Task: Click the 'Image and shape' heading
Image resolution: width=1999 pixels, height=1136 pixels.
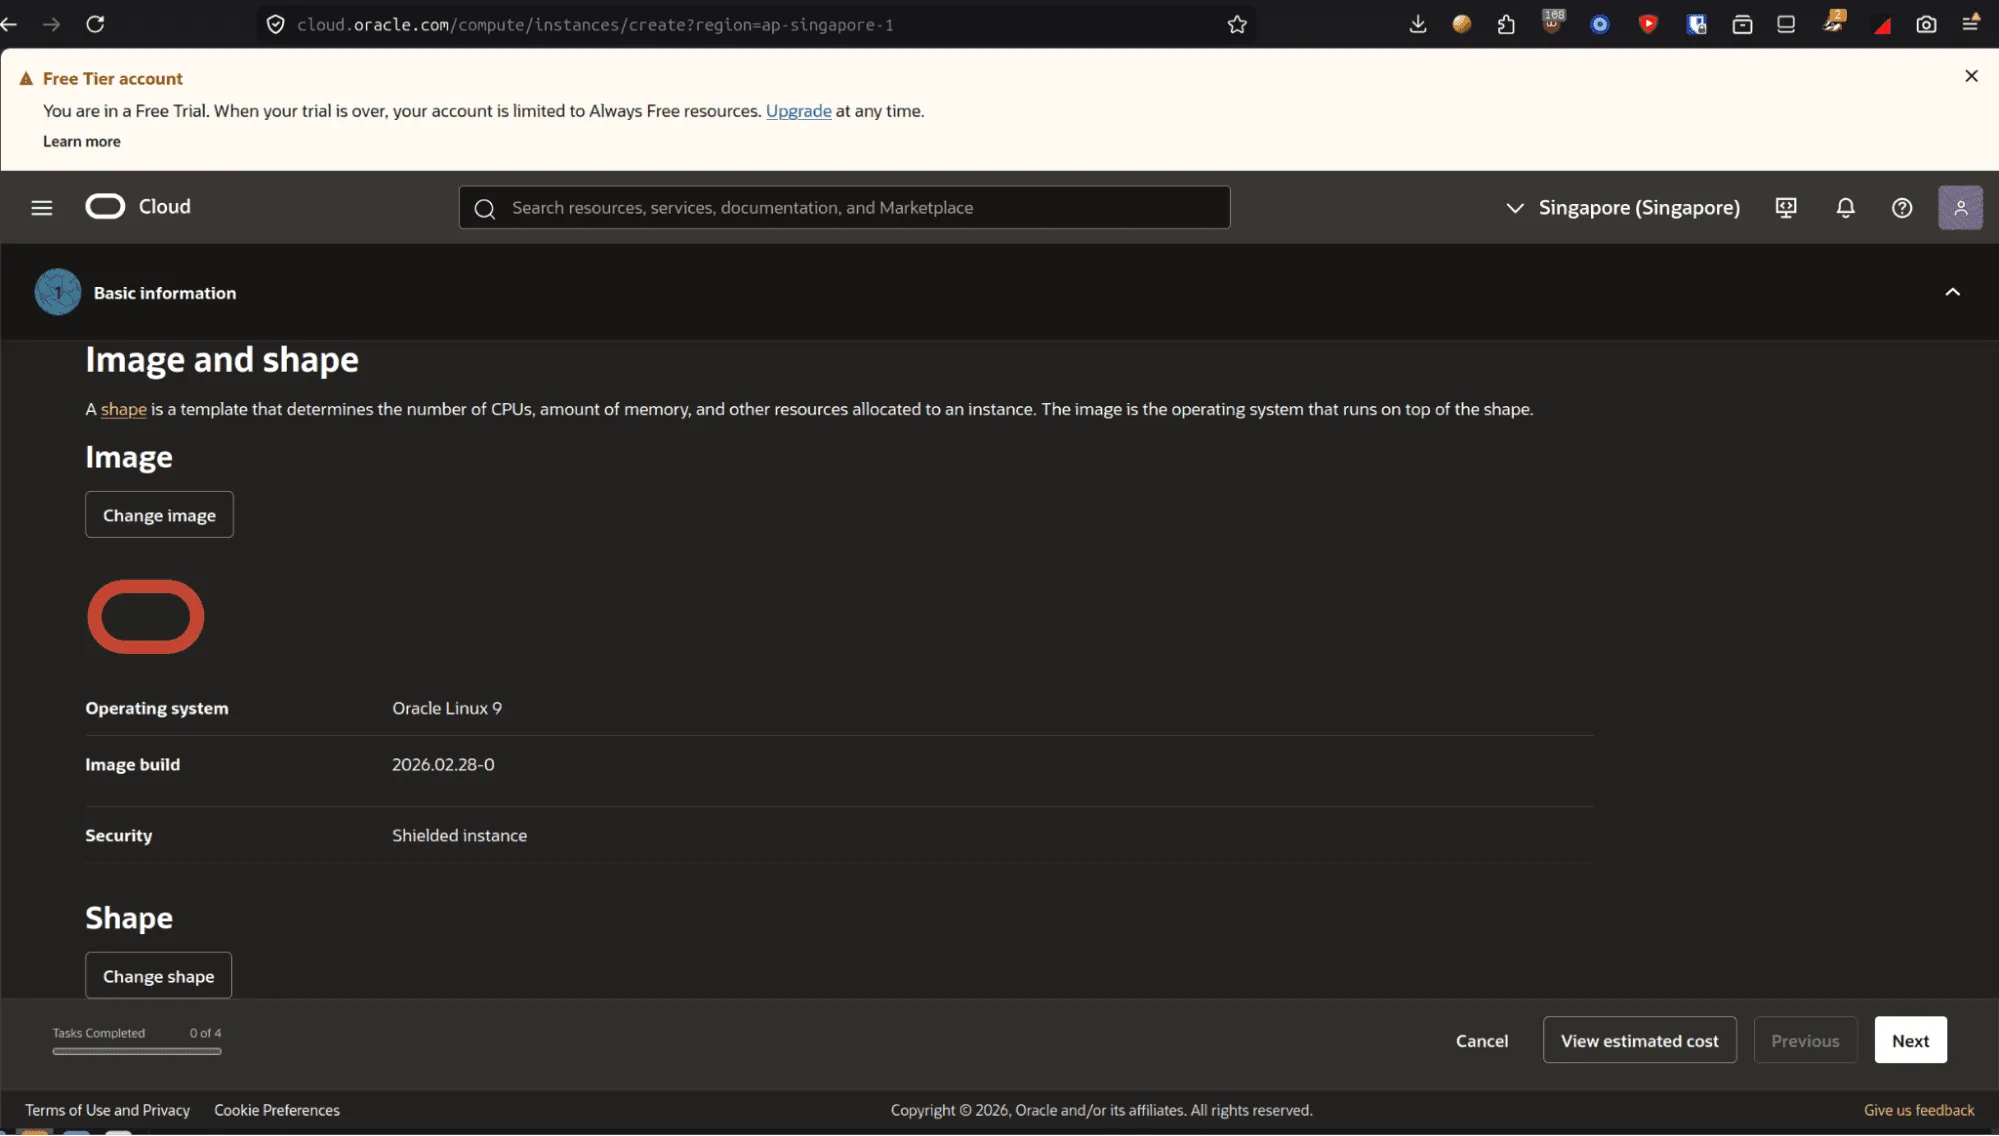Action: tap(222, 359)
